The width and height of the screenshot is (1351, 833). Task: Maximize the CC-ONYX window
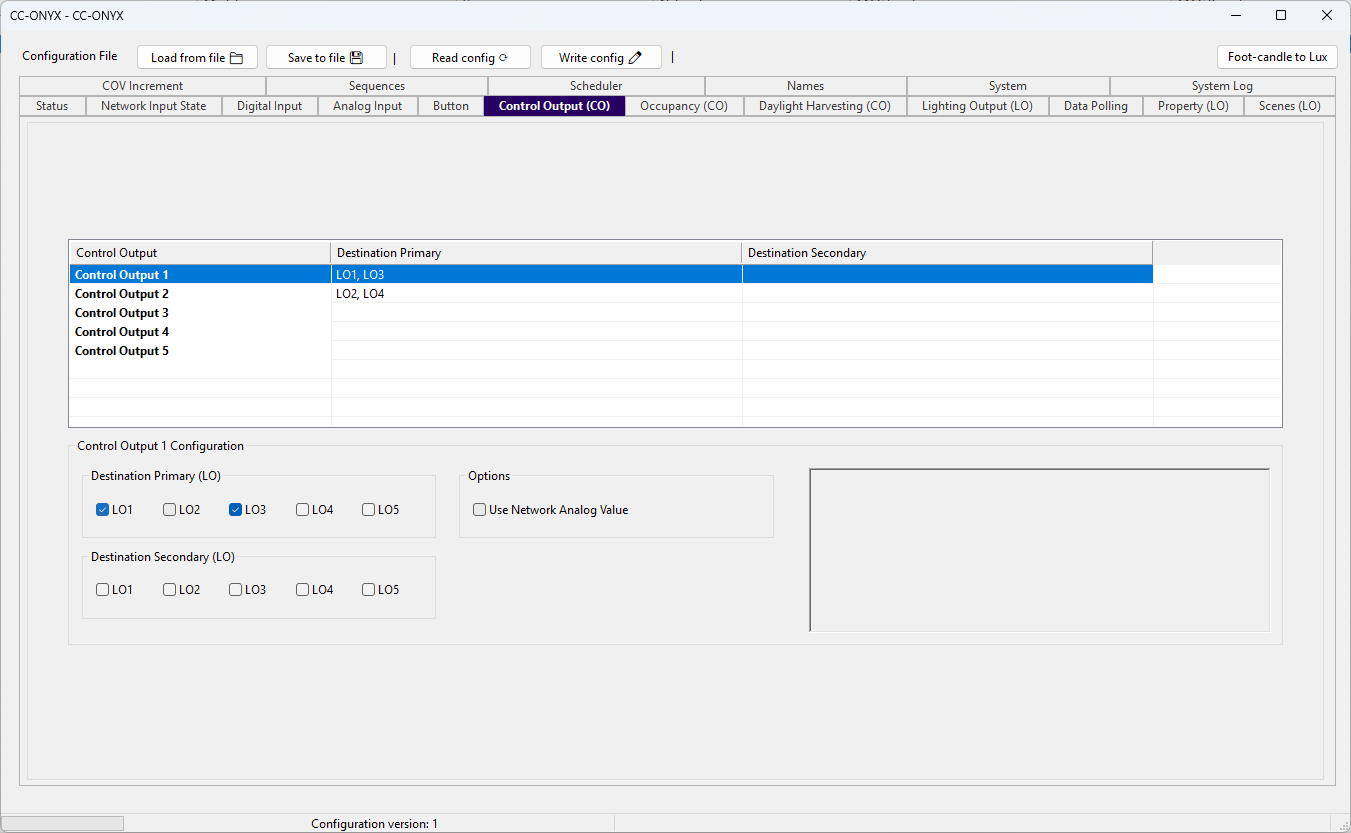click(x=1281, y=15)
